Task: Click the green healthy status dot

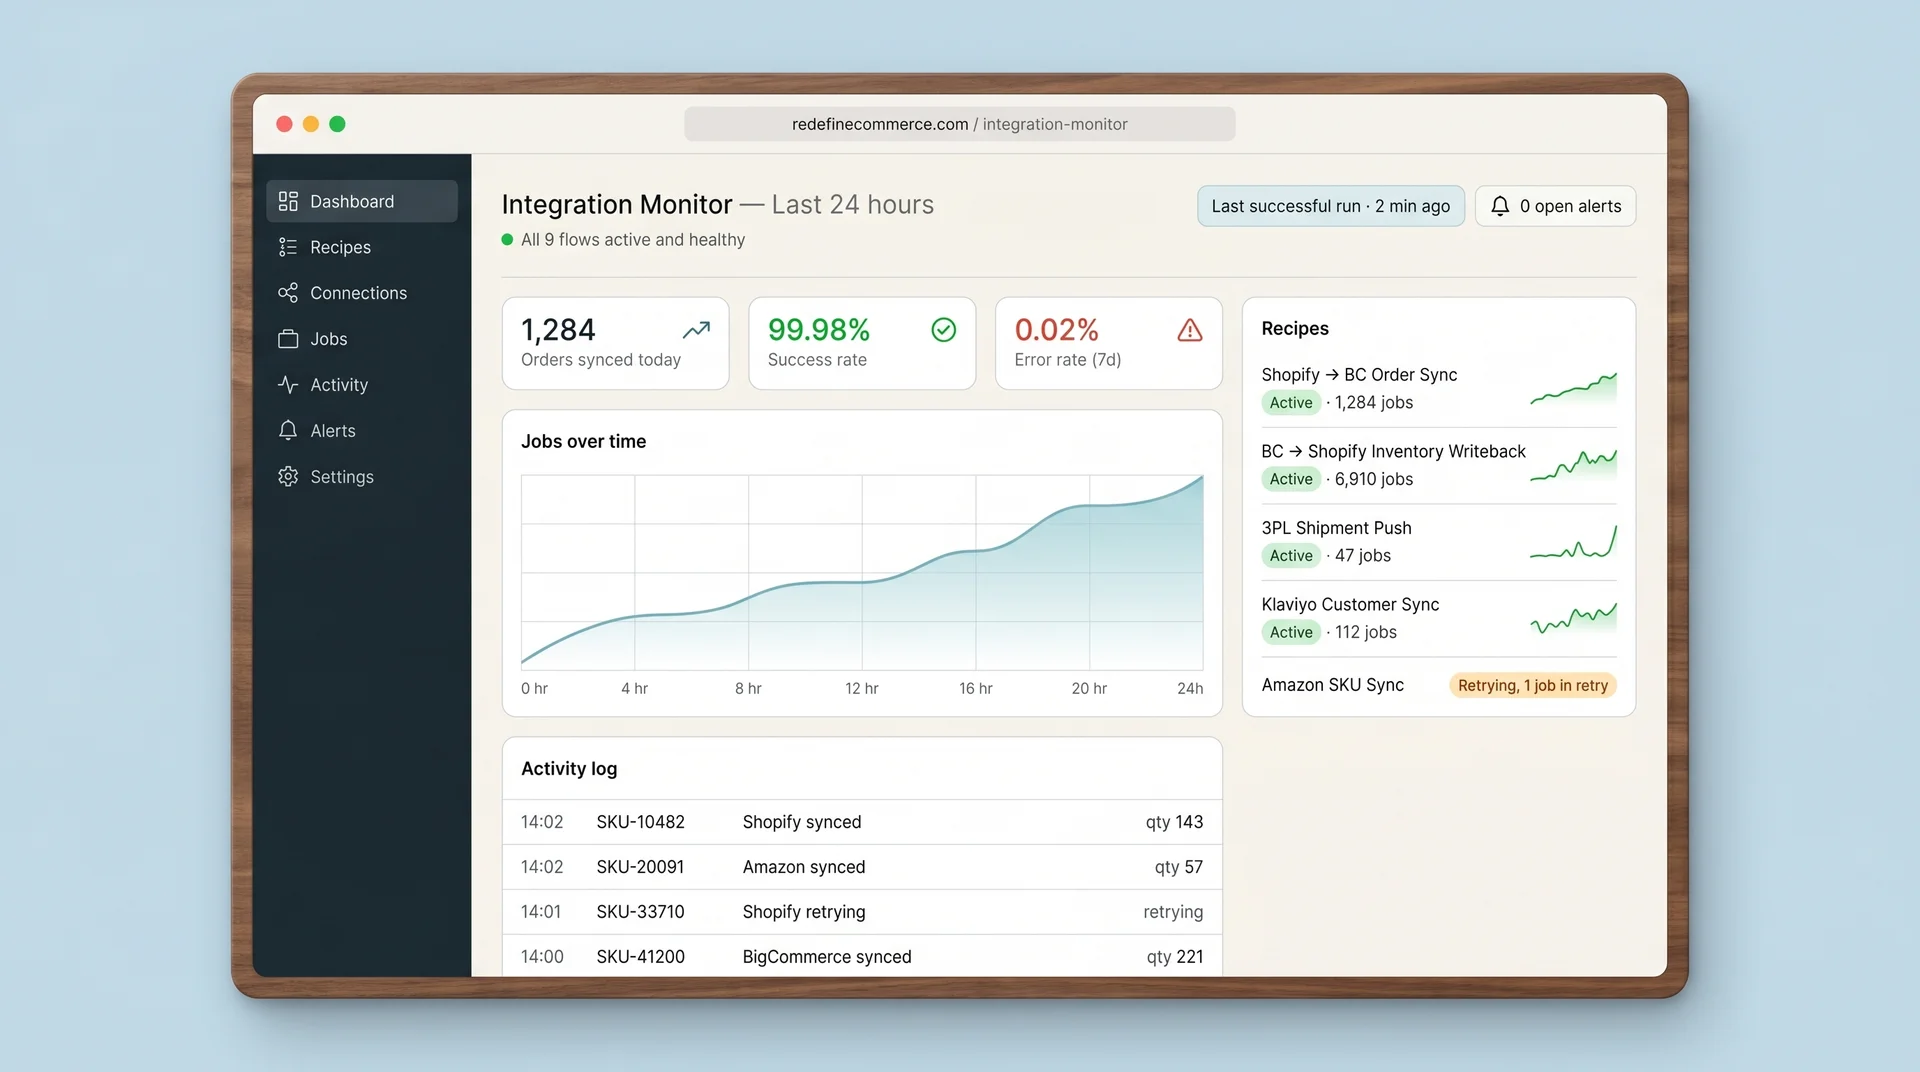Action: point(507,240)
